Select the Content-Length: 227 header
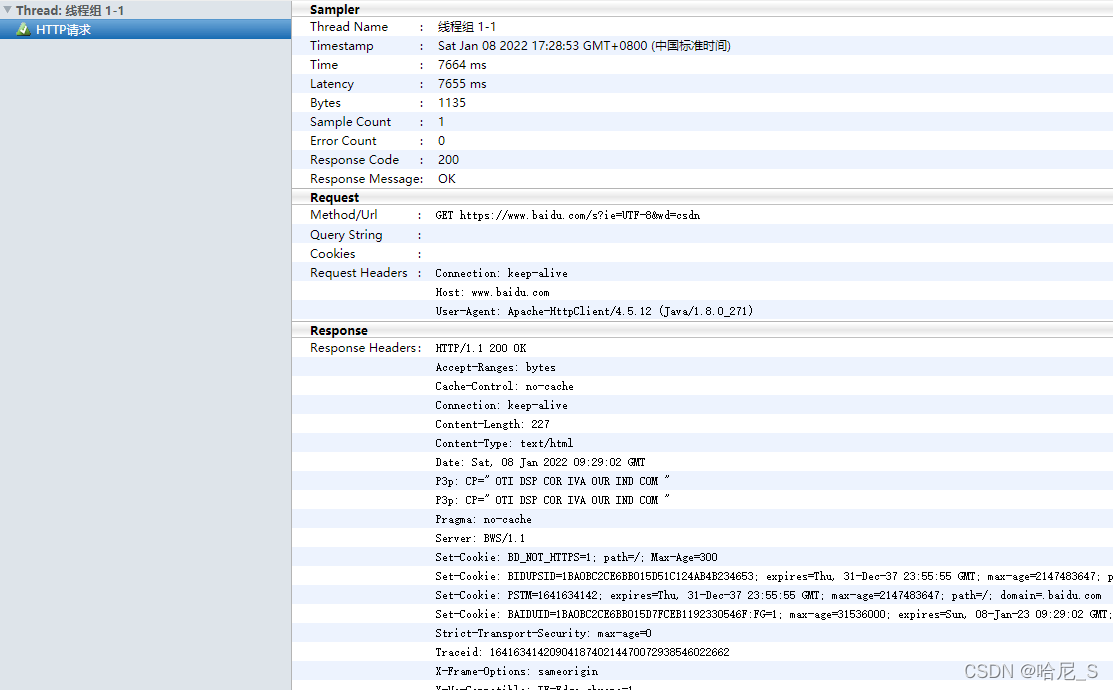 pos(493,425)
